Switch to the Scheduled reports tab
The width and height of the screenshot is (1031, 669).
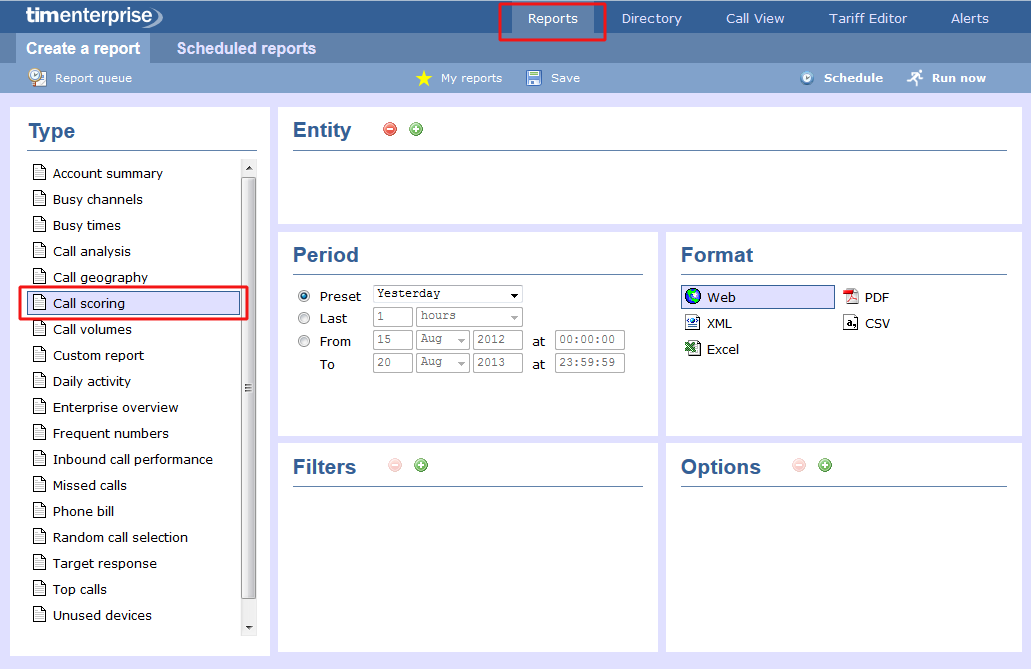(246, 48)
